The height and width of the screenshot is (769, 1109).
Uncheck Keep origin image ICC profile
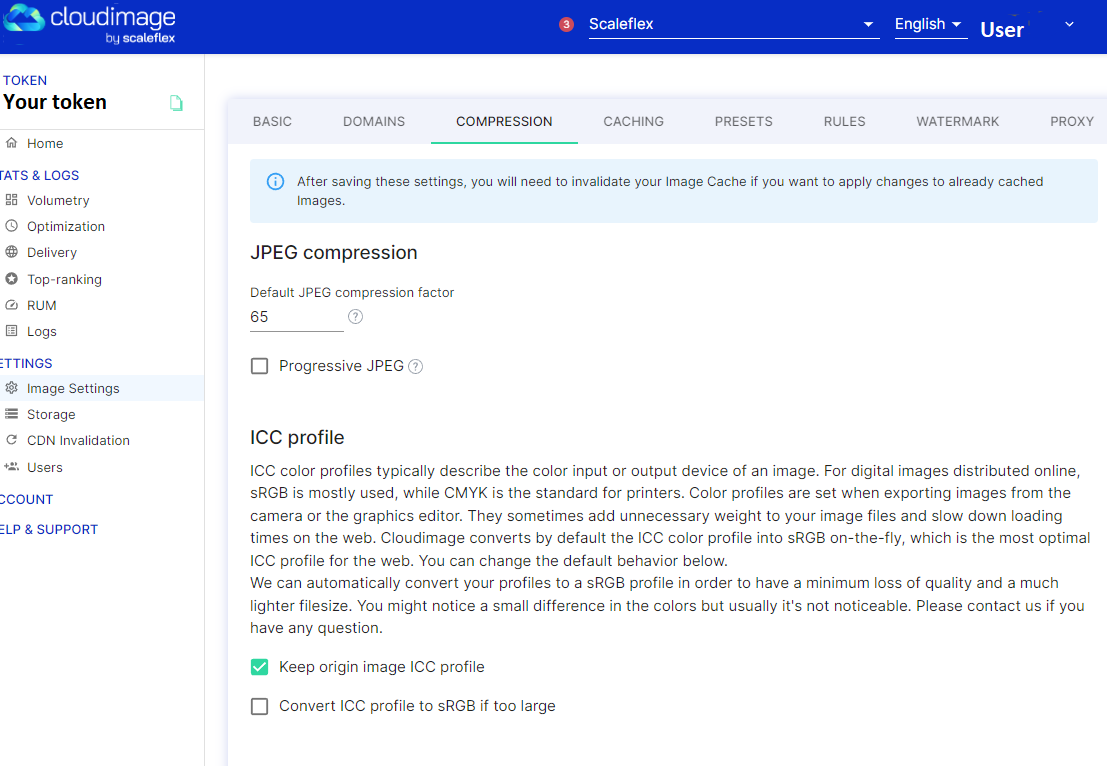(x=260, y=667)
